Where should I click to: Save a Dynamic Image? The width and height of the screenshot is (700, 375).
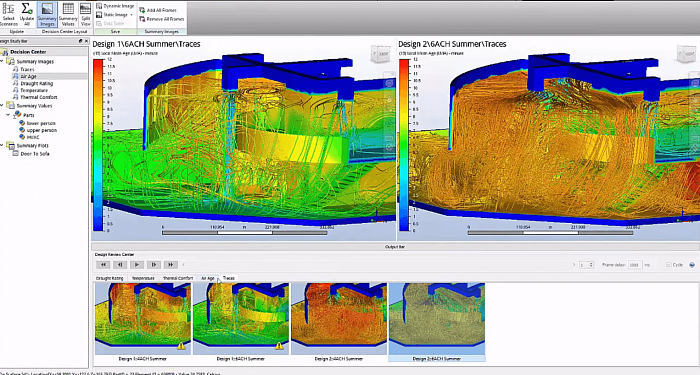(x=115, y=6)
